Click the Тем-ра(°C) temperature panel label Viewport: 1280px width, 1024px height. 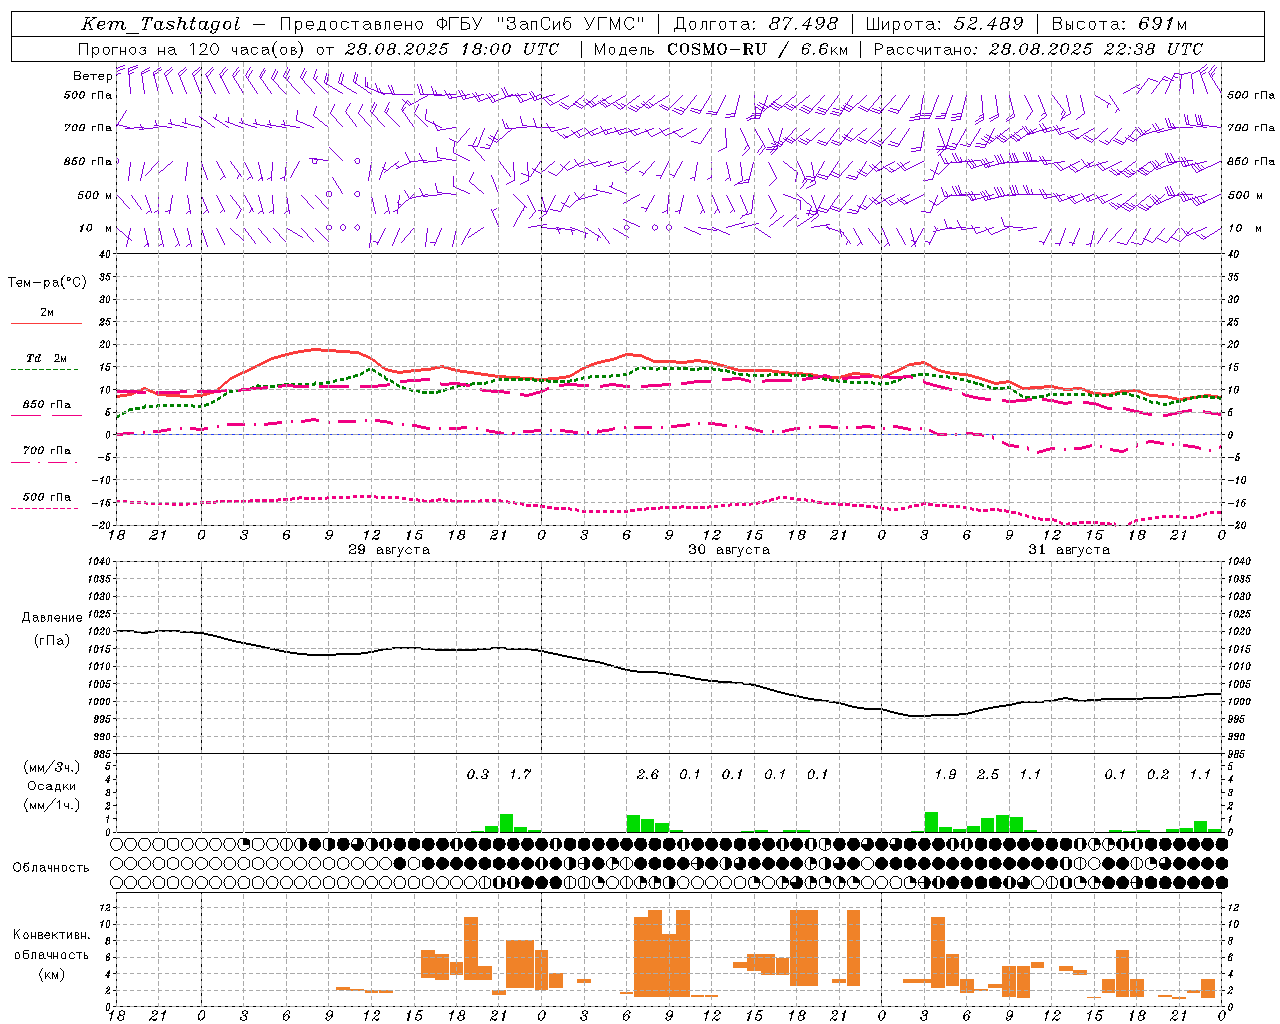[x=47, y=283]
